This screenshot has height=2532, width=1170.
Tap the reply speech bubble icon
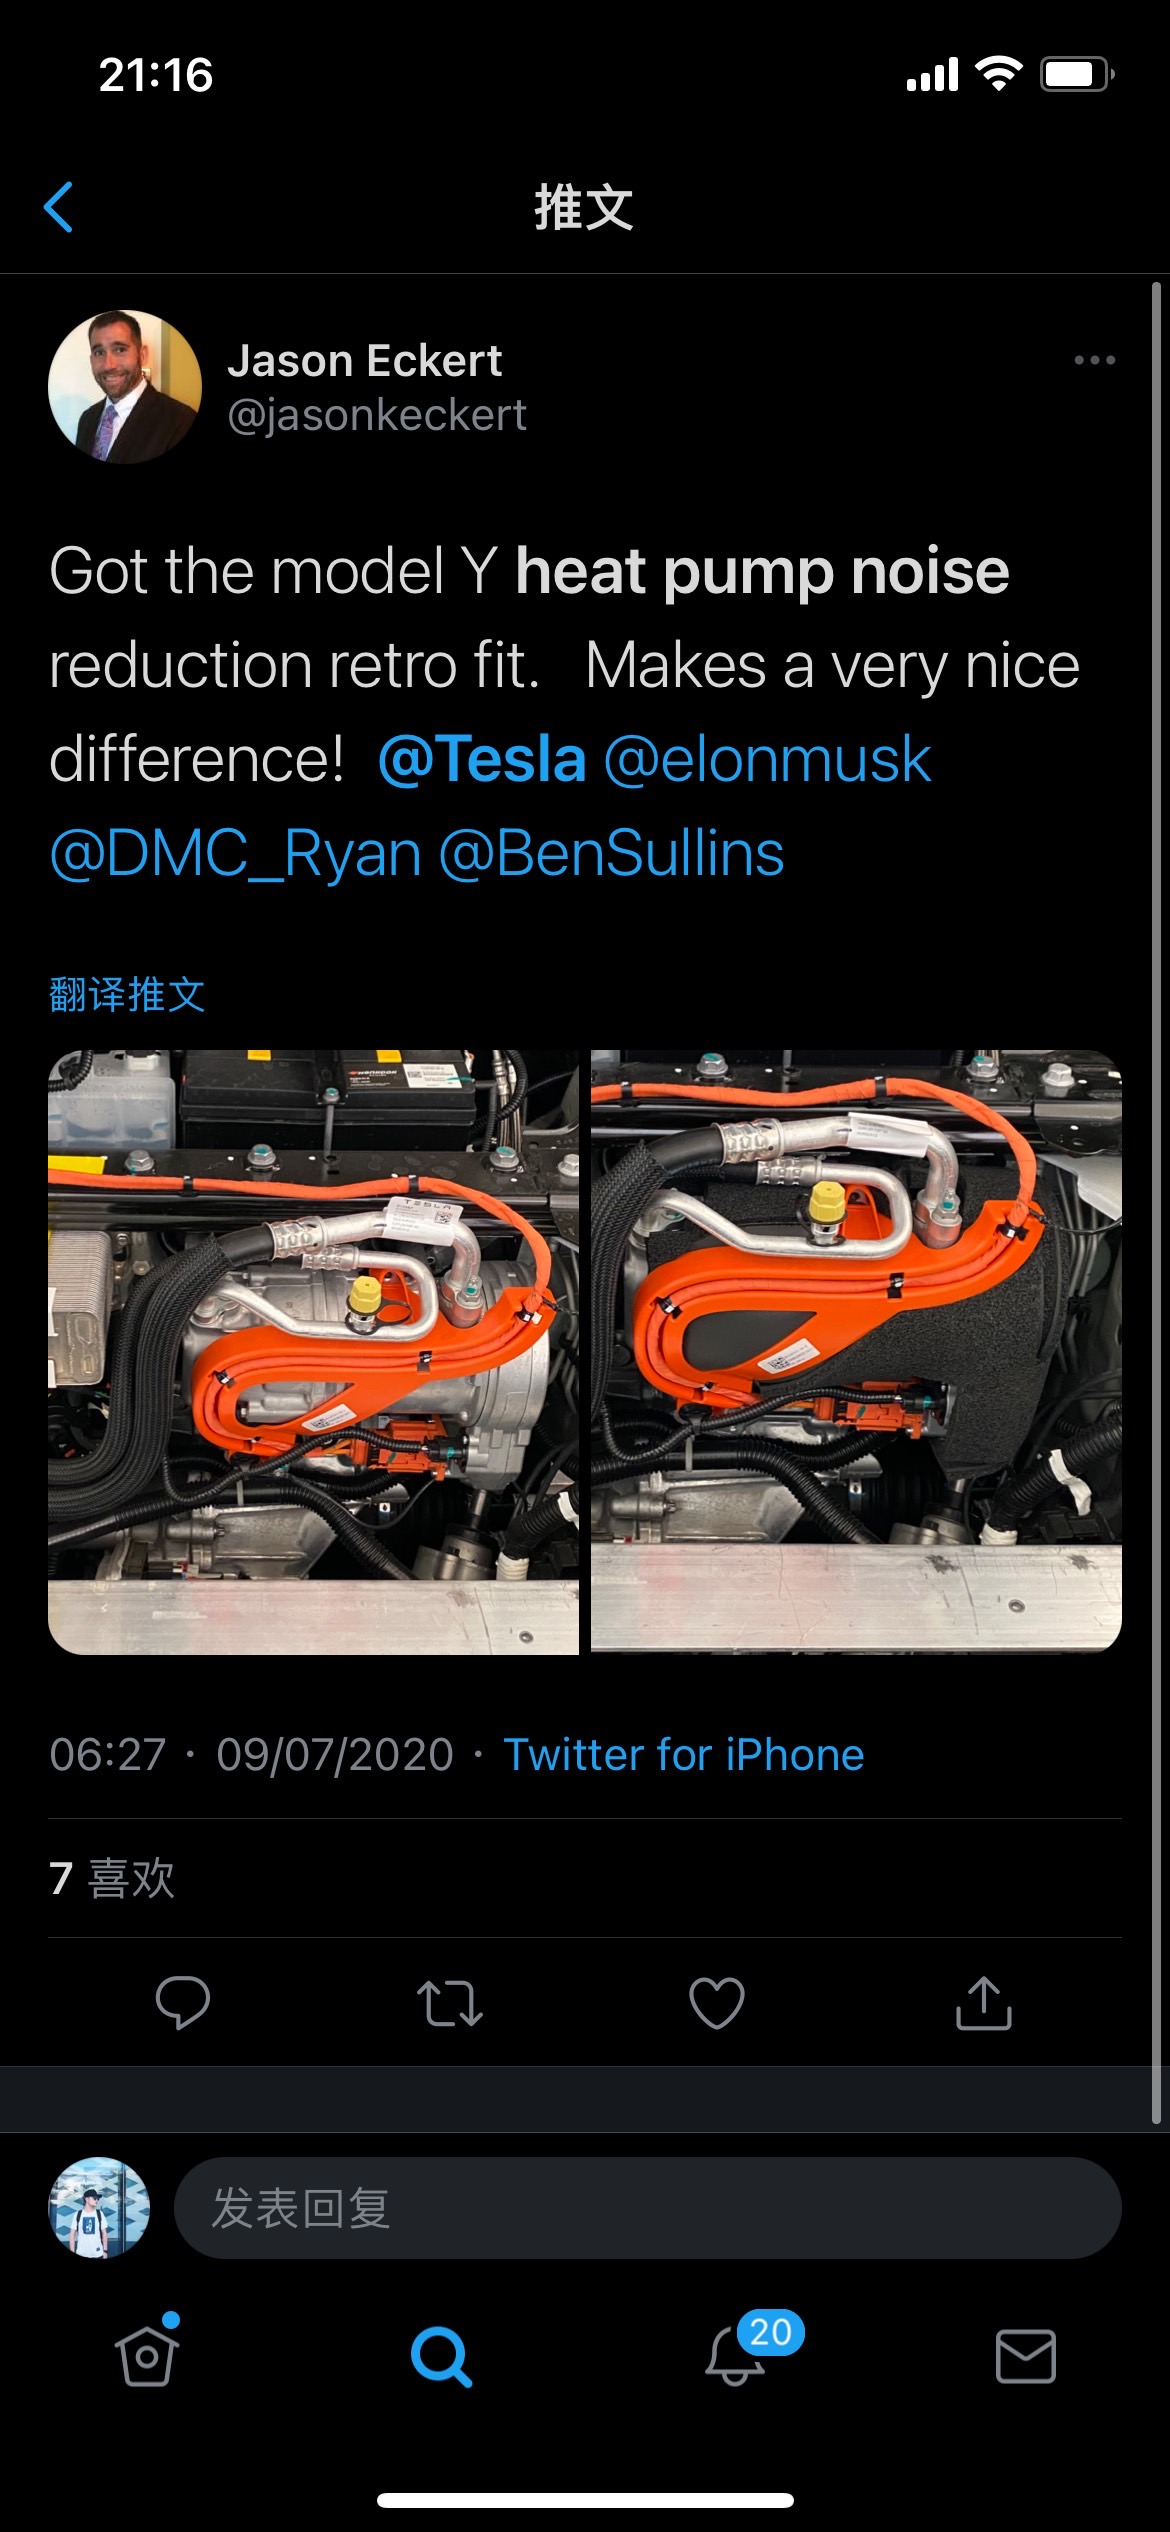point(183,2002)
